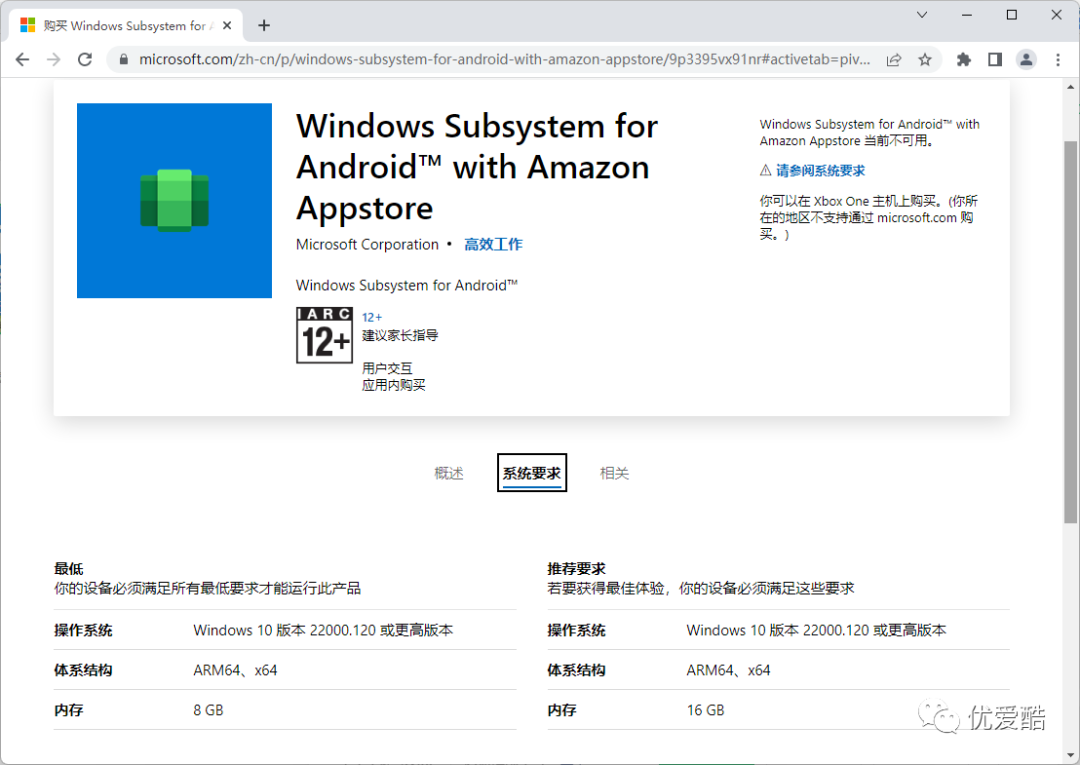1080x765 pixels.
Task: Click 应用内购买 descriptor text
Action: 393,385
